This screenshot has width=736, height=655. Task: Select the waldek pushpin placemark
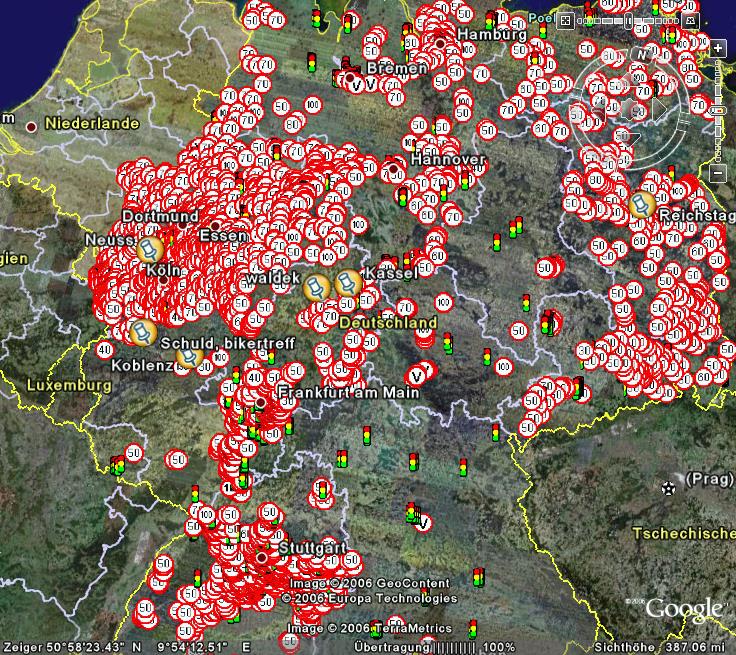[317, 288]
